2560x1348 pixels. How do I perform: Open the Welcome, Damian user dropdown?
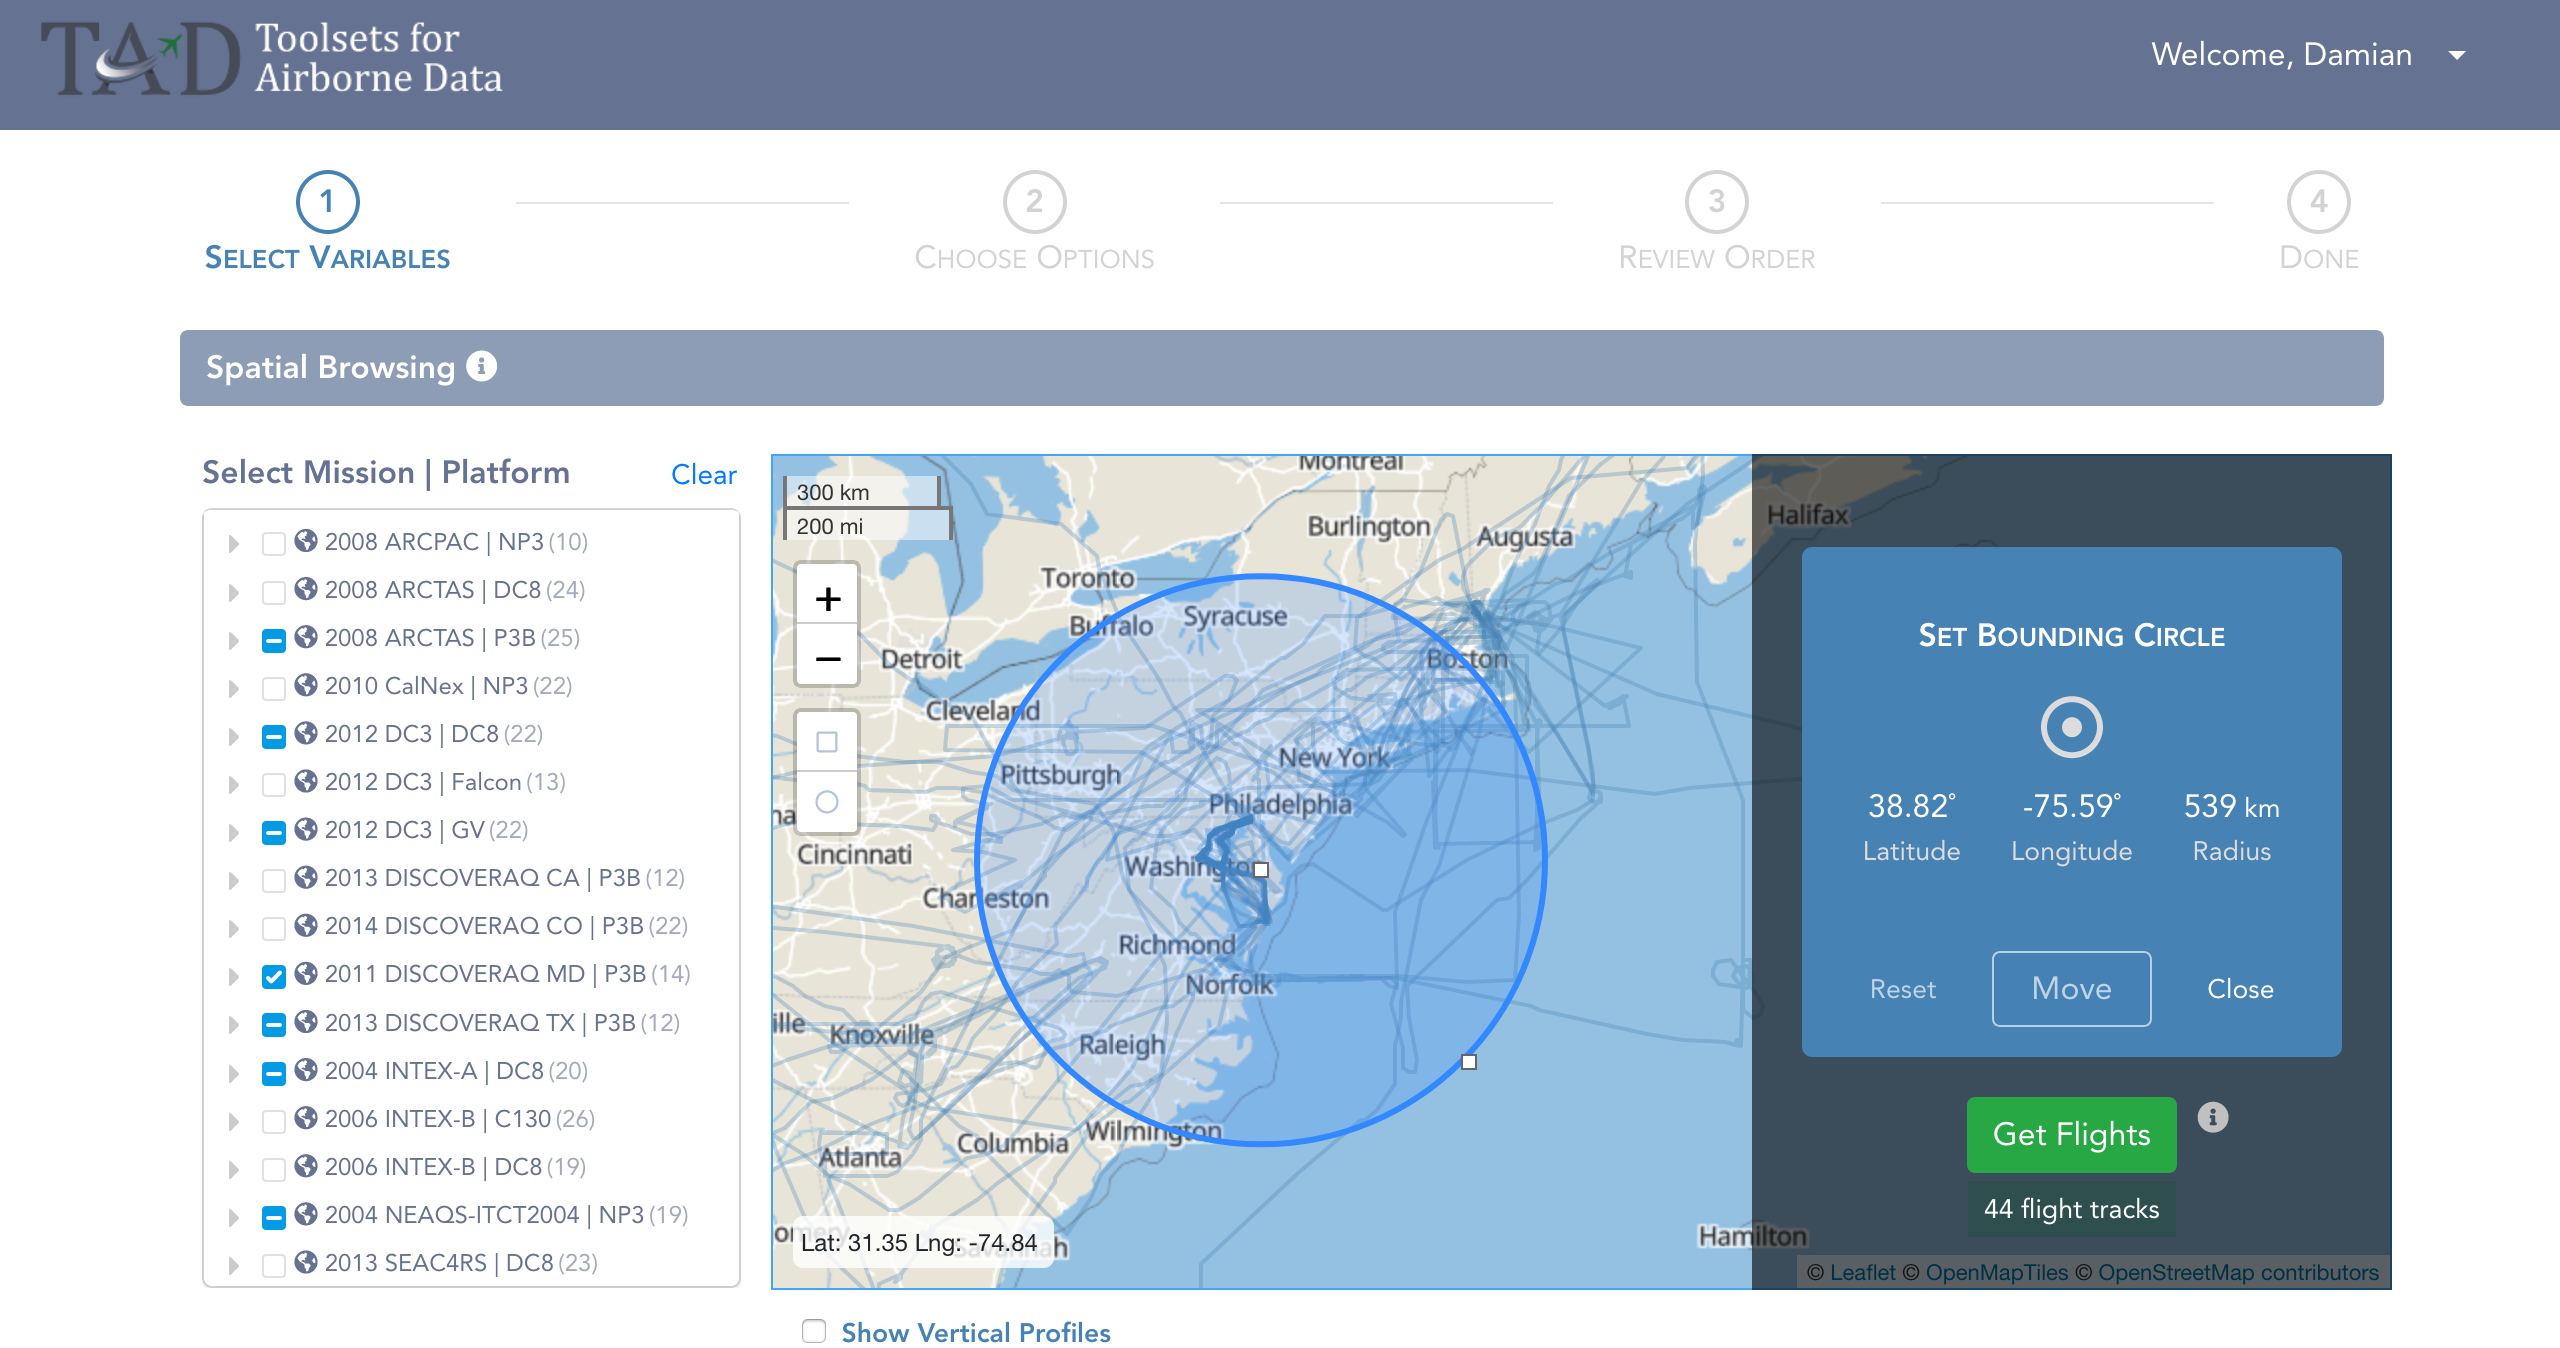pos(2308,54)
